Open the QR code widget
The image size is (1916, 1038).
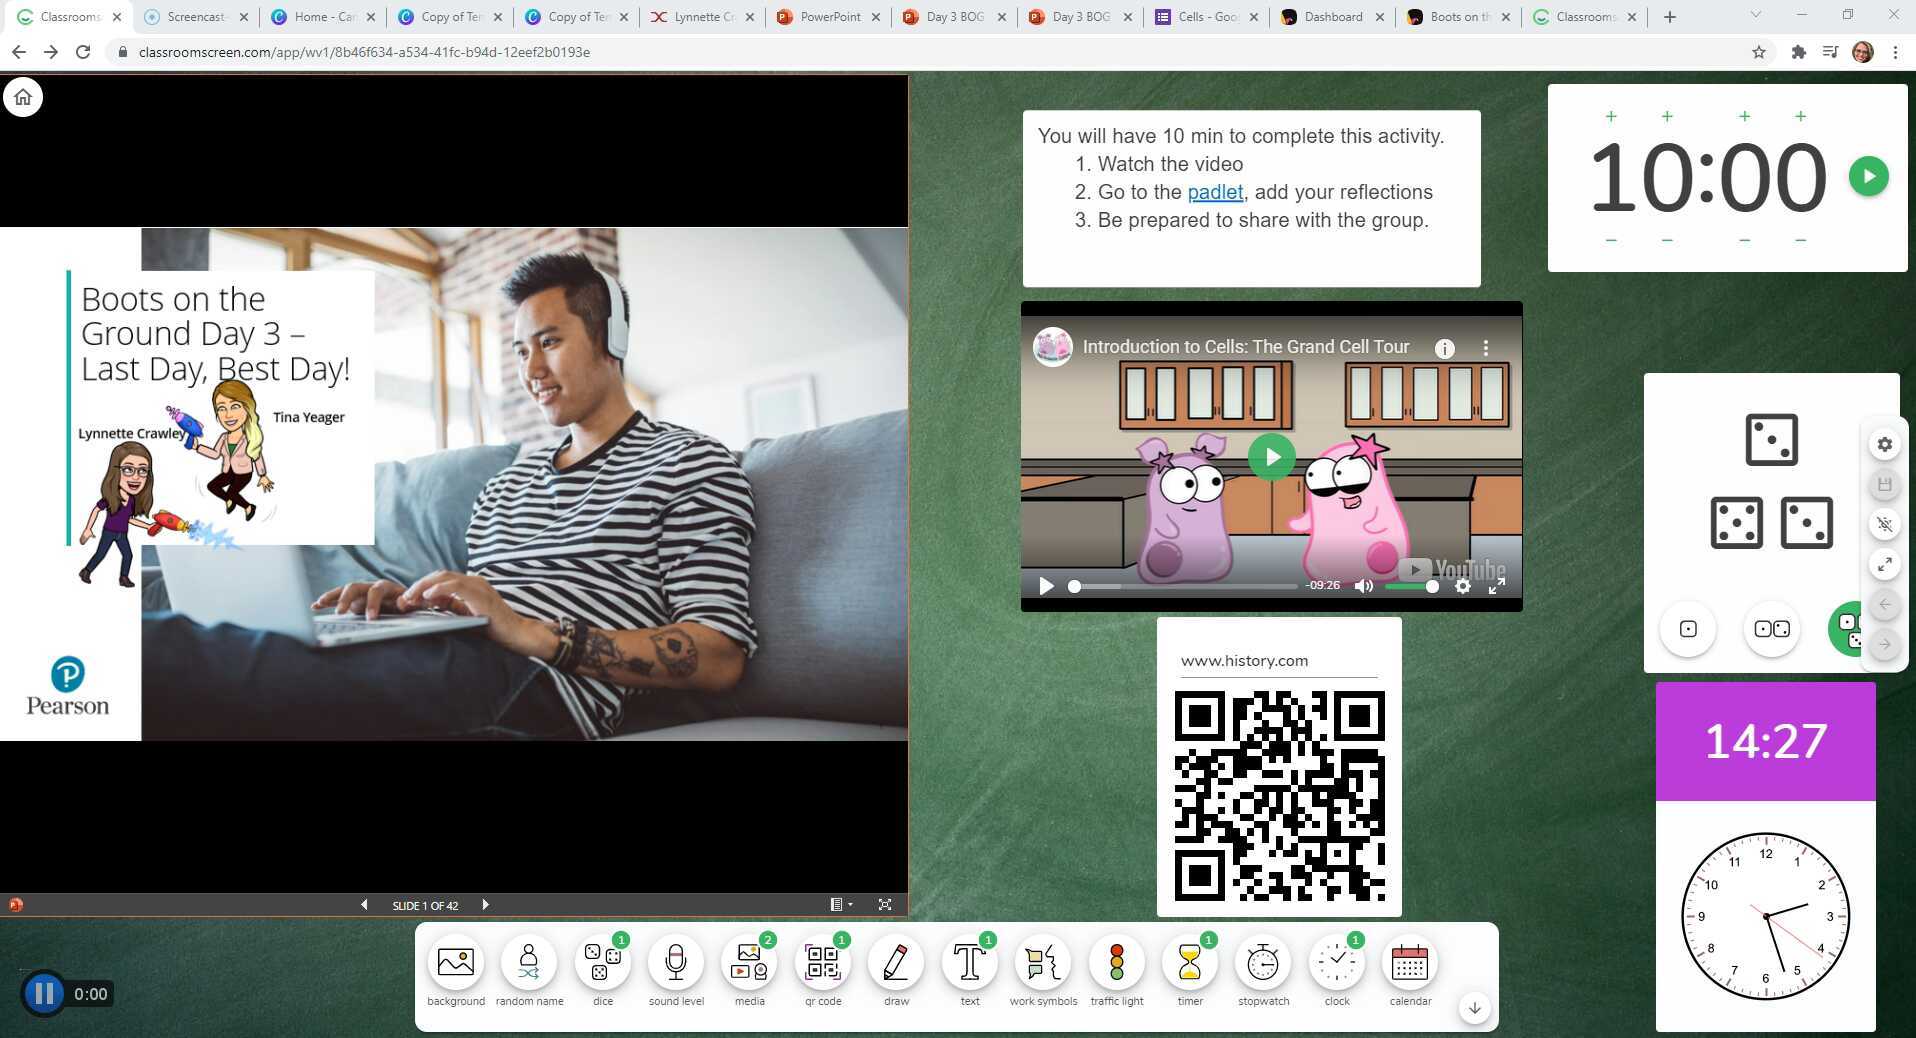tap(822, 963)
